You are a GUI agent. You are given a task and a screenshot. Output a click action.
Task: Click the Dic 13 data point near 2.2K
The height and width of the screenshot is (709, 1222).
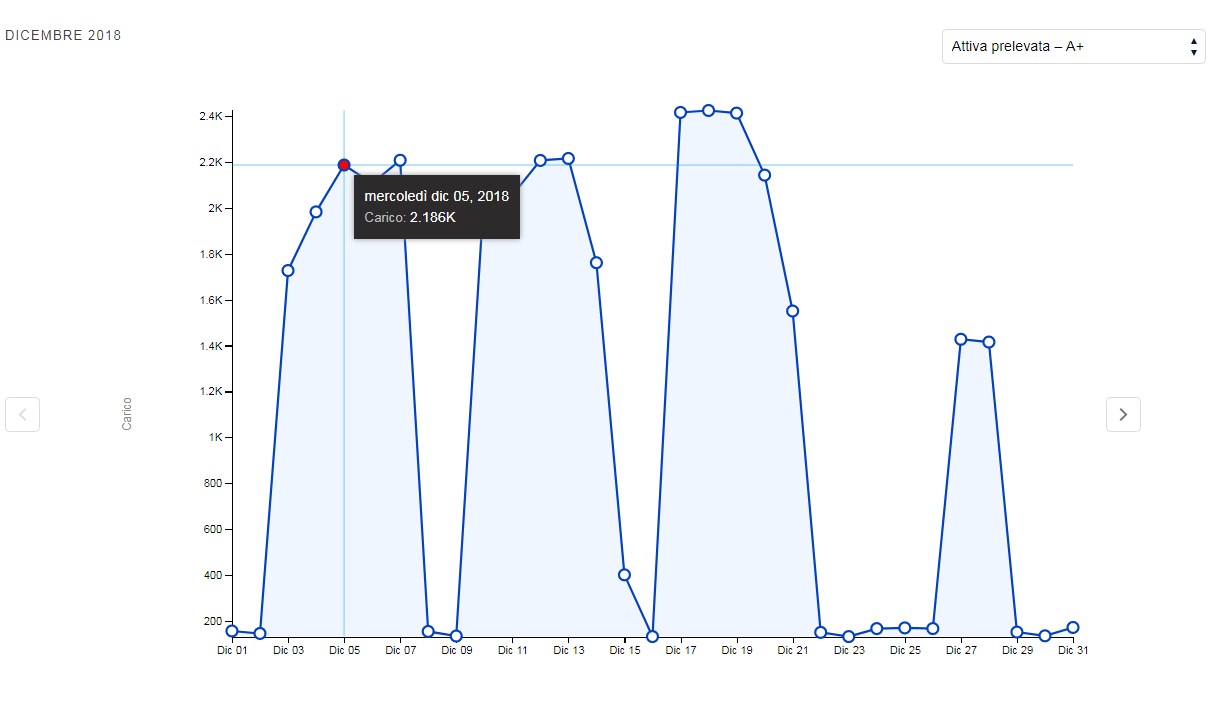point(568,159)
